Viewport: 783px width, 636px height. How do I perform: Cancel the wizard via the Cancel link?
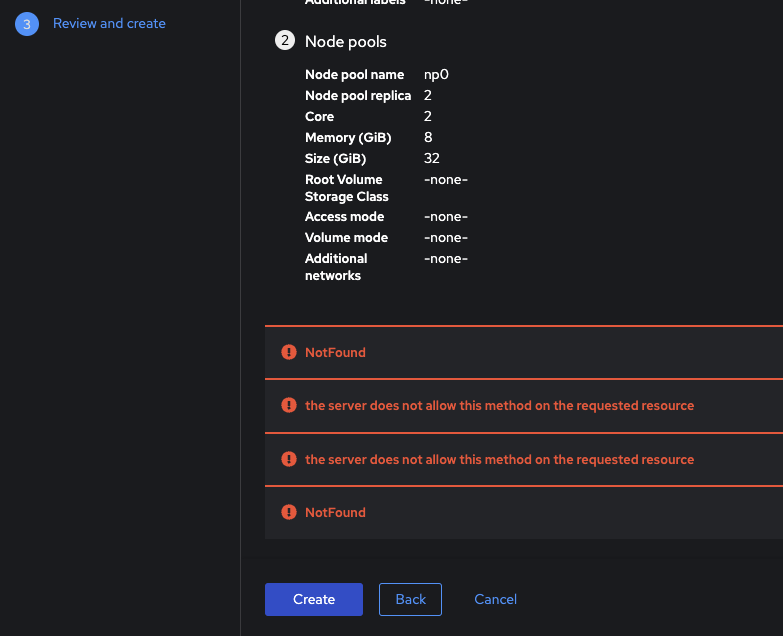tap(495, 599)
